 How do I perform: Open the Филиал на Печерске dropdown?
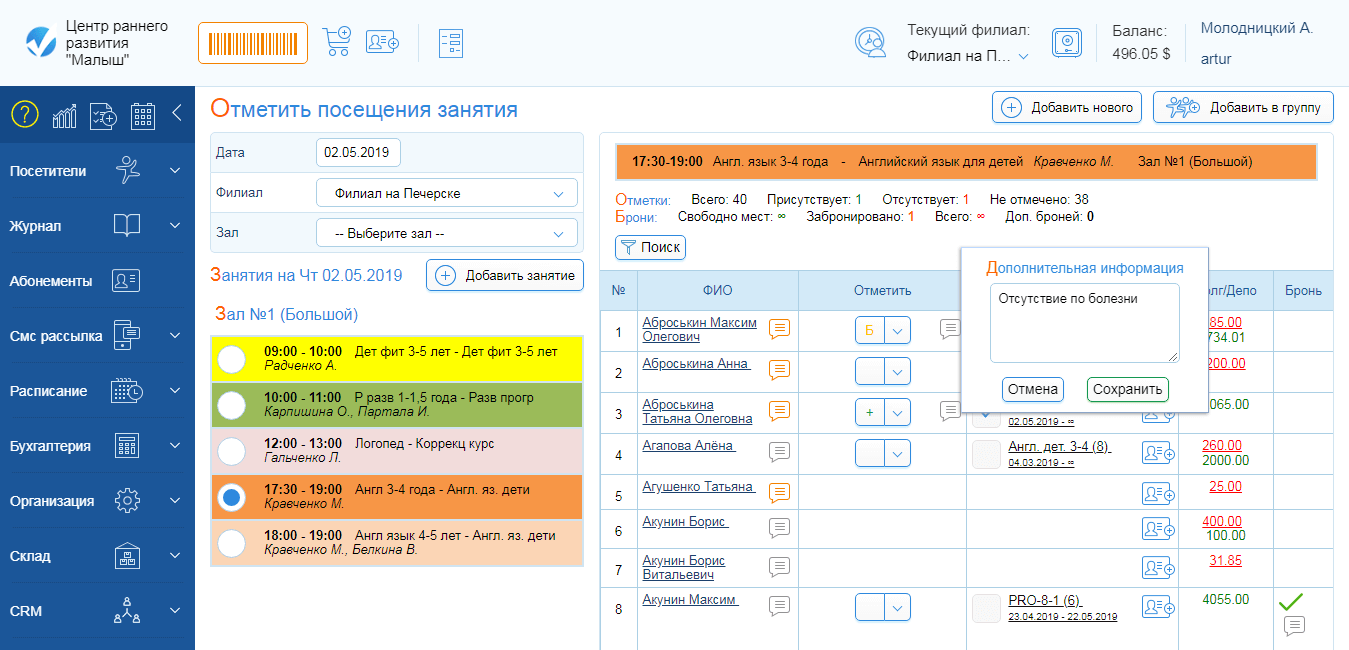pos(447,193)
